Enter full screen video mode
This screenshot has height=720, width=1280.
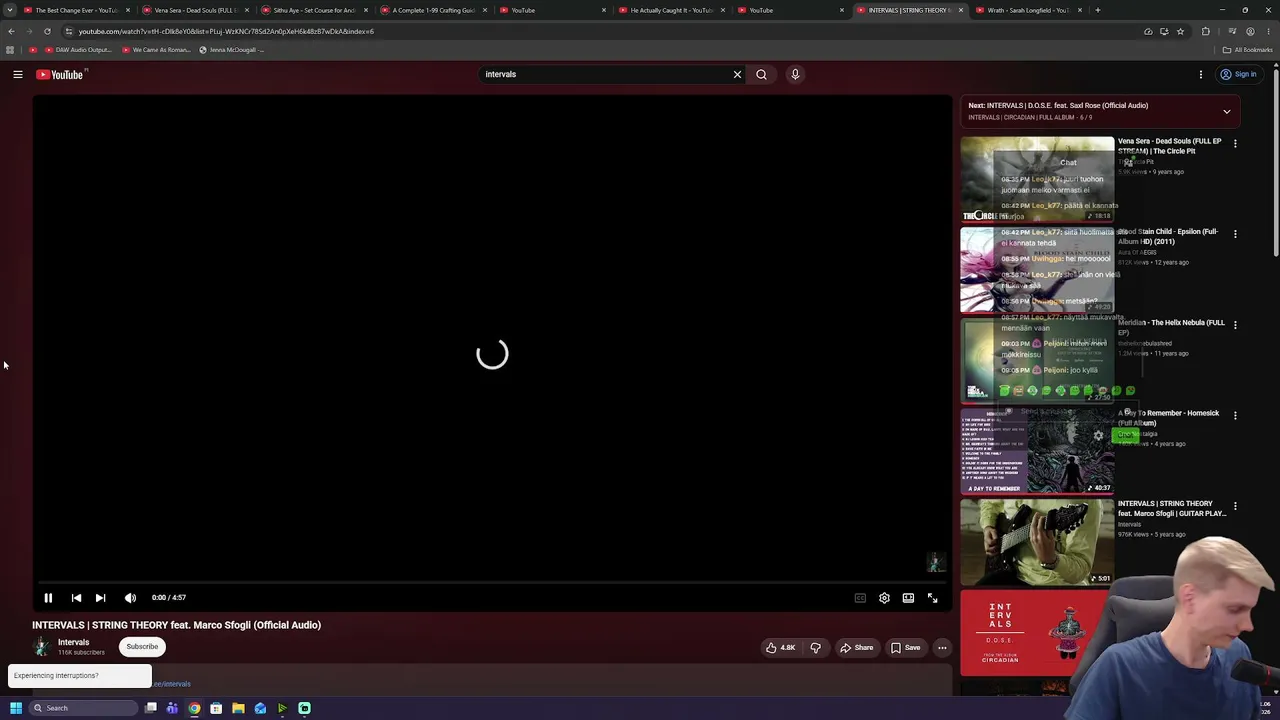click(x=932, y=598)
